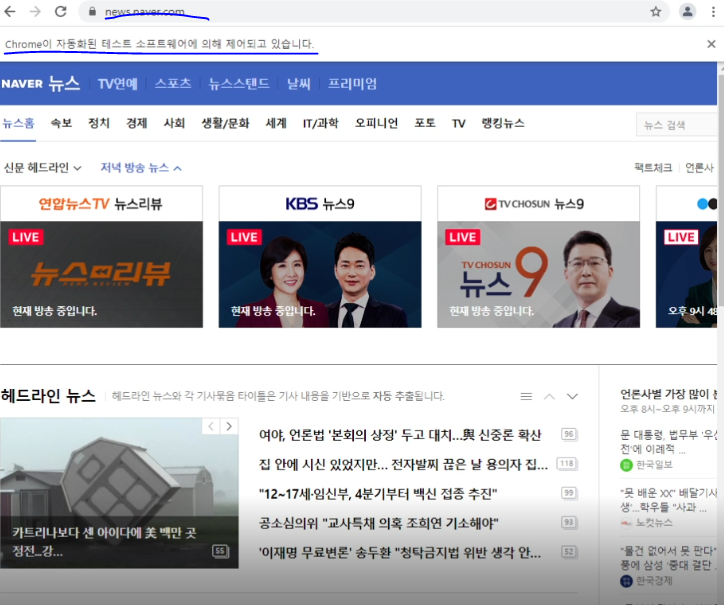Collapse the 저녁 방송 뉴스 section
The width and height of the screenshot is (724, 605).
click(x=141, y=167)
